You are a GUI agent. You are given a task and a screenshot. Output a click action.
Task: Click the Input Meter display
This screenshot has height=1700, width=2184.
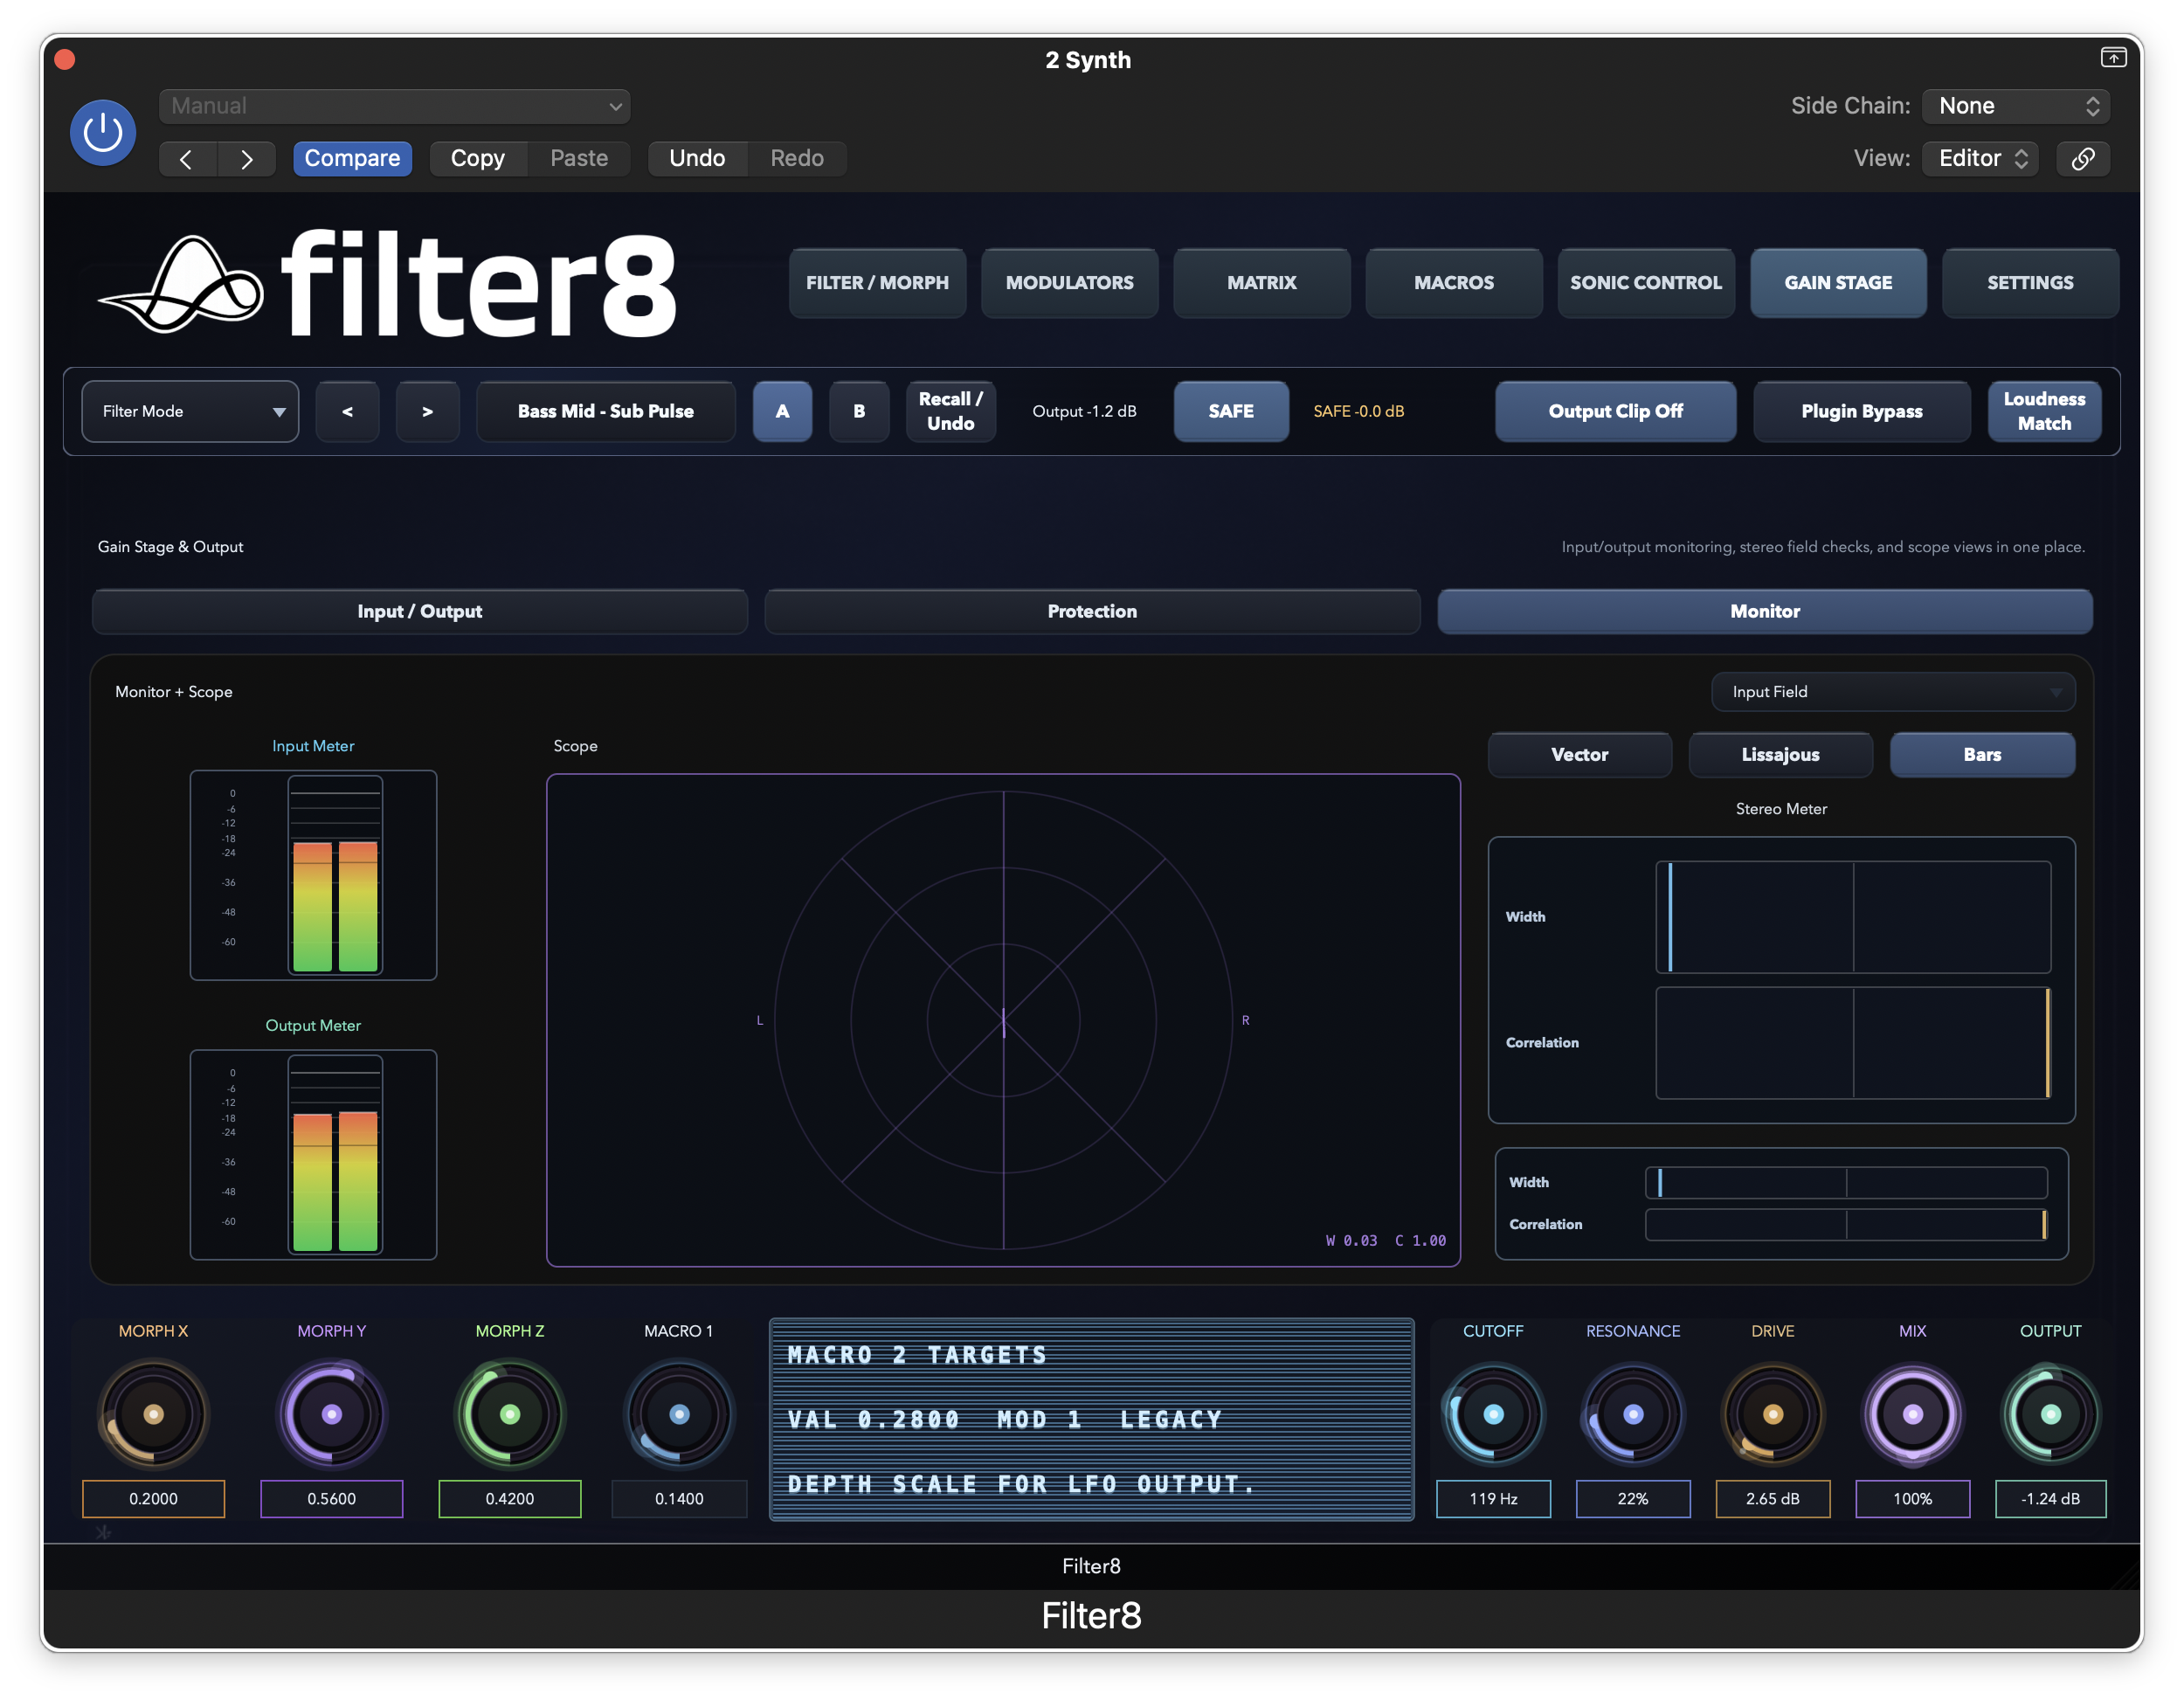point(314,875)
